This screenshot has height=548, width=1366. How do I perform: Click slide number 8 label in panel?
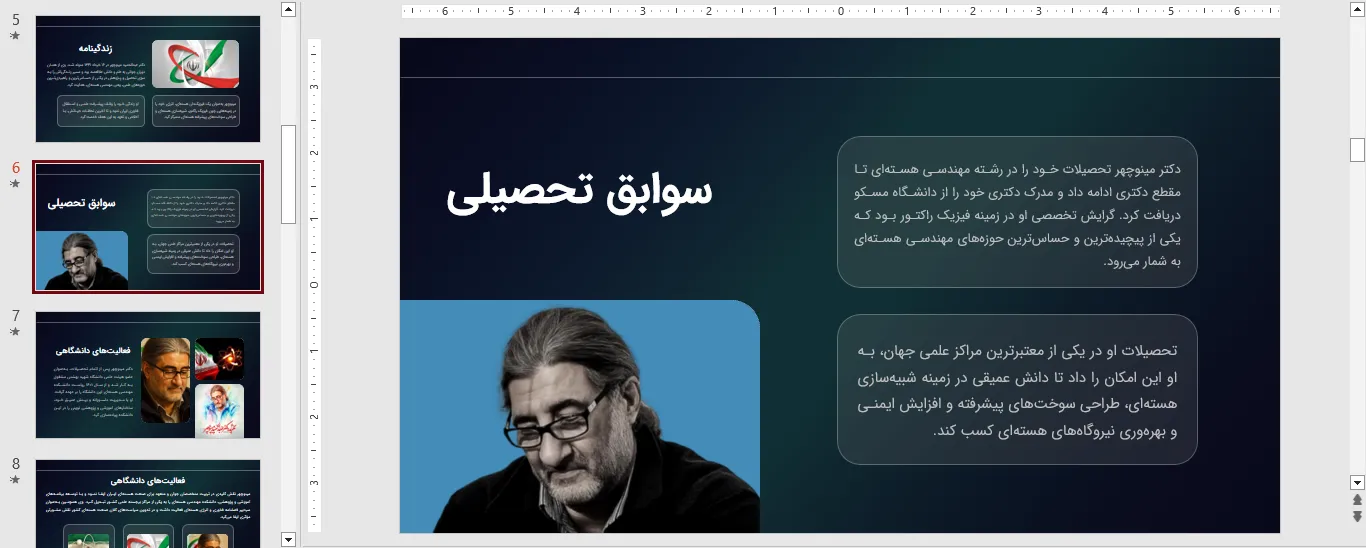coord(16,464)
